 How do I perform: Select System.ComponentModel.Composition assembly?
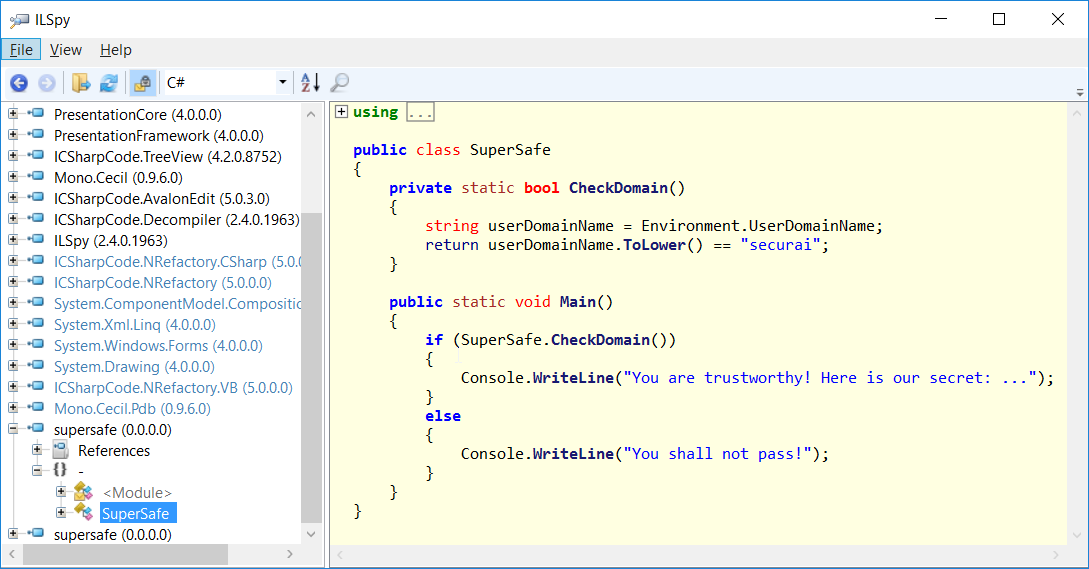coord(177,304)
